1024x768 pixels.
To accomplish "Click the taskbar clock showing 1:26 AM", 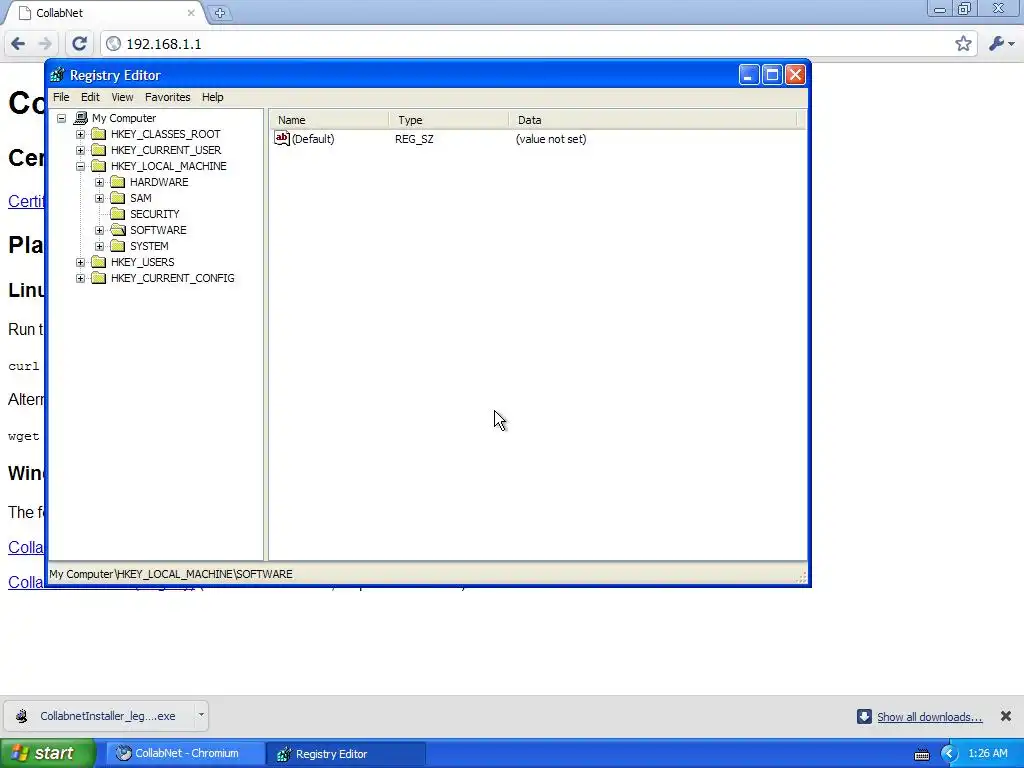I will point(988,754).
